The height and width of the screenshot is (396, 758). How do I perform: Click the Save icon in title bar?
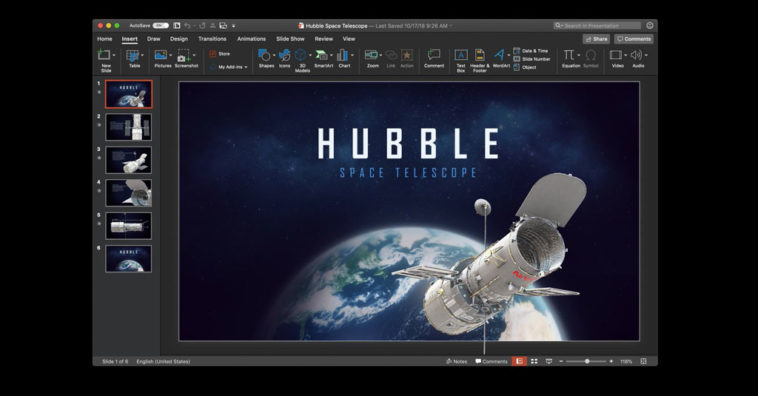pos(177,26)
